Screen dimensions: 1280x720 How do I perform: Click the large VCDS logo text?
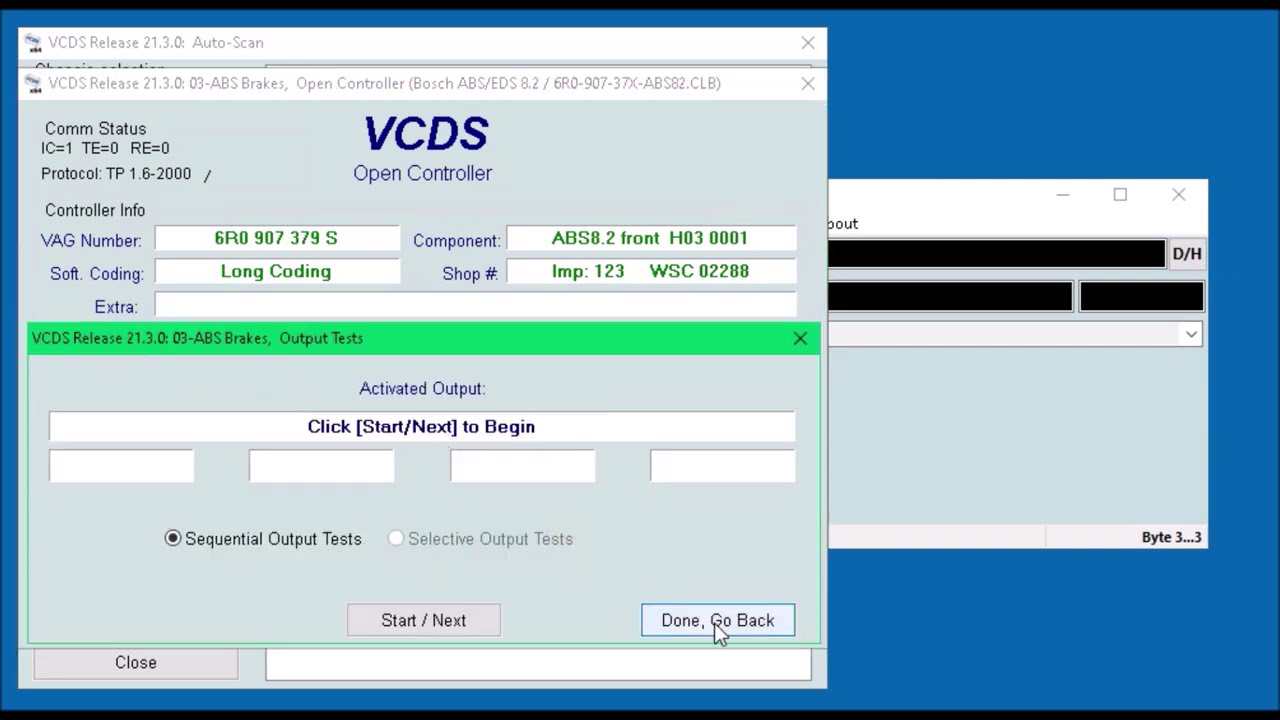click(426, 134)
